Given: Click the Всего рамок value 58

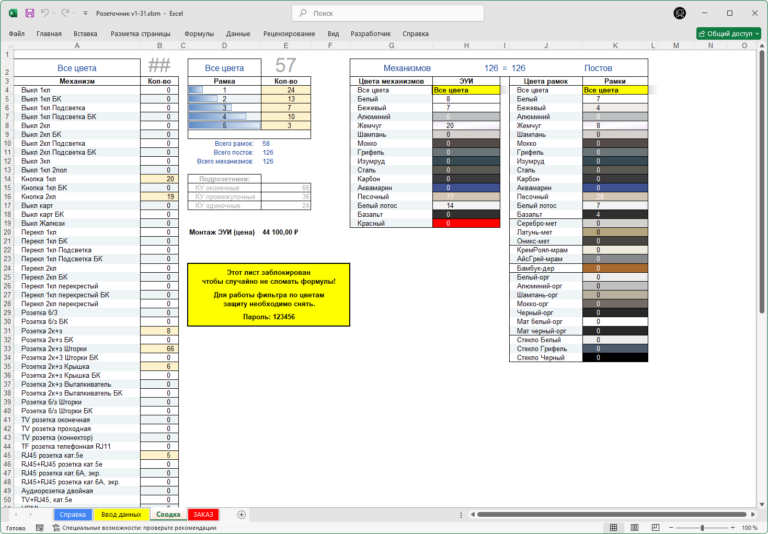Looking at the screenshot, I should pos(266,144).
